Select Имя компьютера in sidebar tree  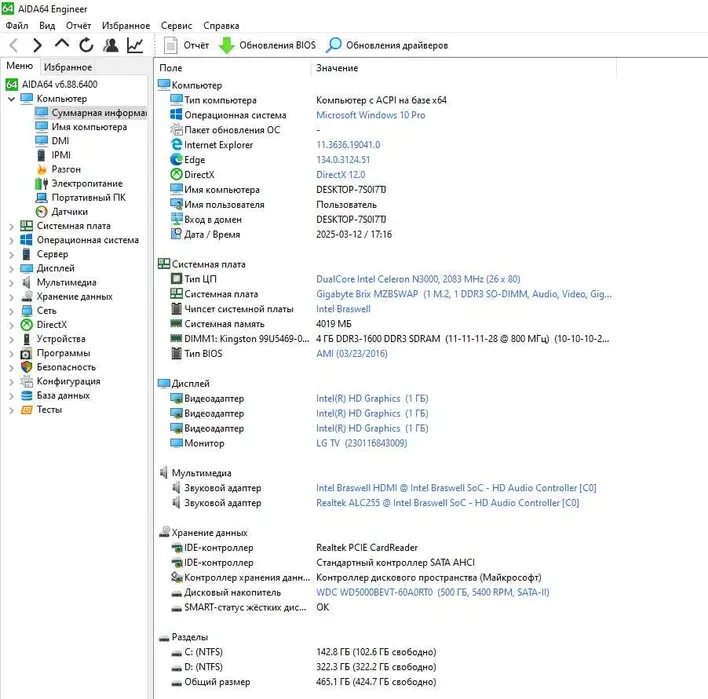81,127
